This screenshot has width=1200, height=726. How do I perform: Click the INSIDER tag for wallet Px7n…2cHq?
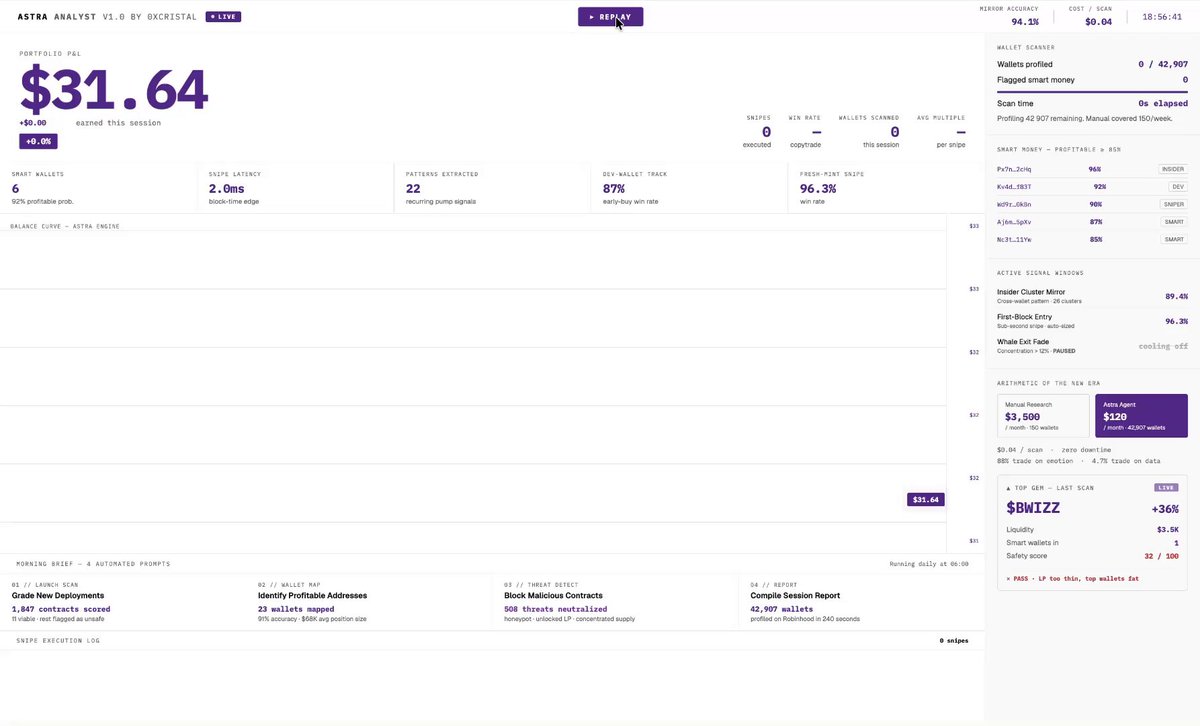point(1172,170)
